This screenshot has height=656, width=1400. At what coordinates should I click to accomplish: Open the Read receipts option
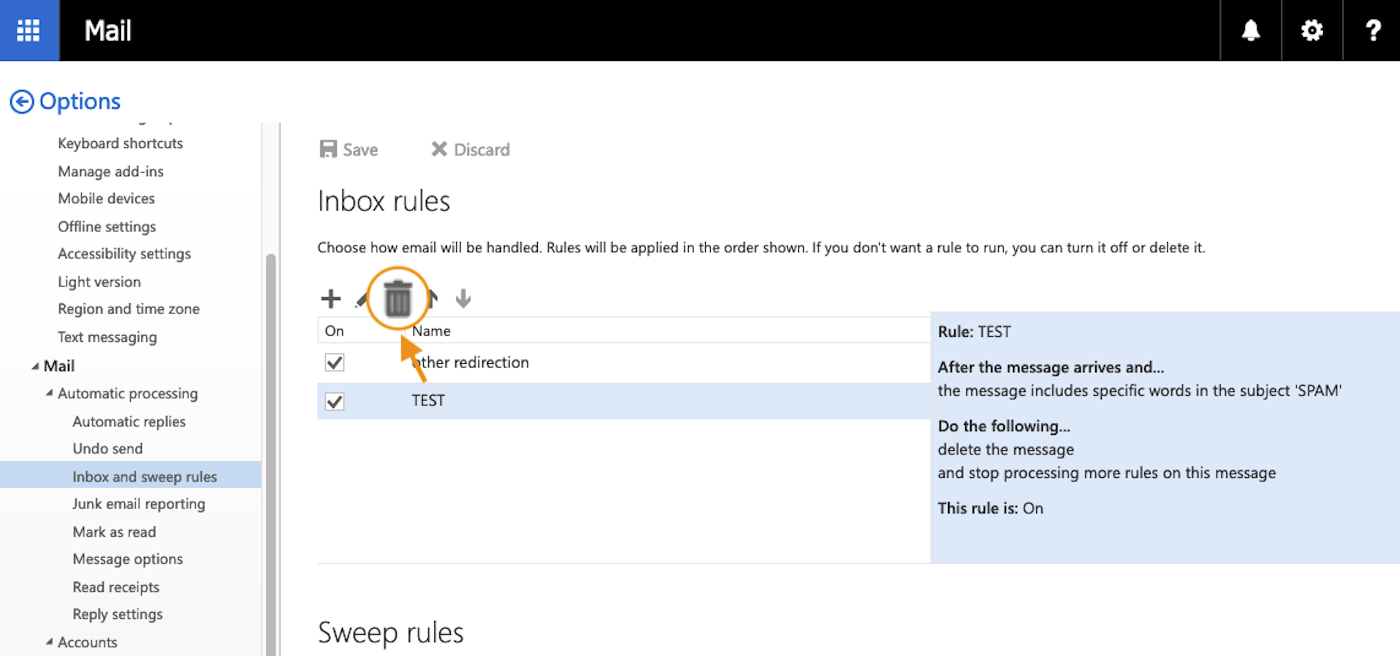(x=116, y=587)
